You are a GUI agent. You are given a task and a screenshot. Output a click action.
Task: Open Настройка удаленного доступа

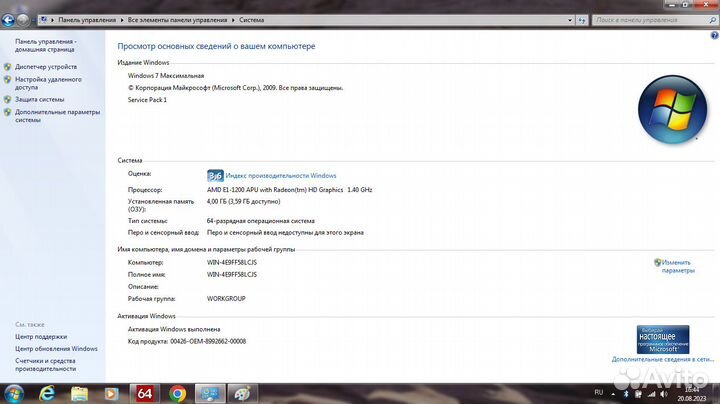(48, 83)
